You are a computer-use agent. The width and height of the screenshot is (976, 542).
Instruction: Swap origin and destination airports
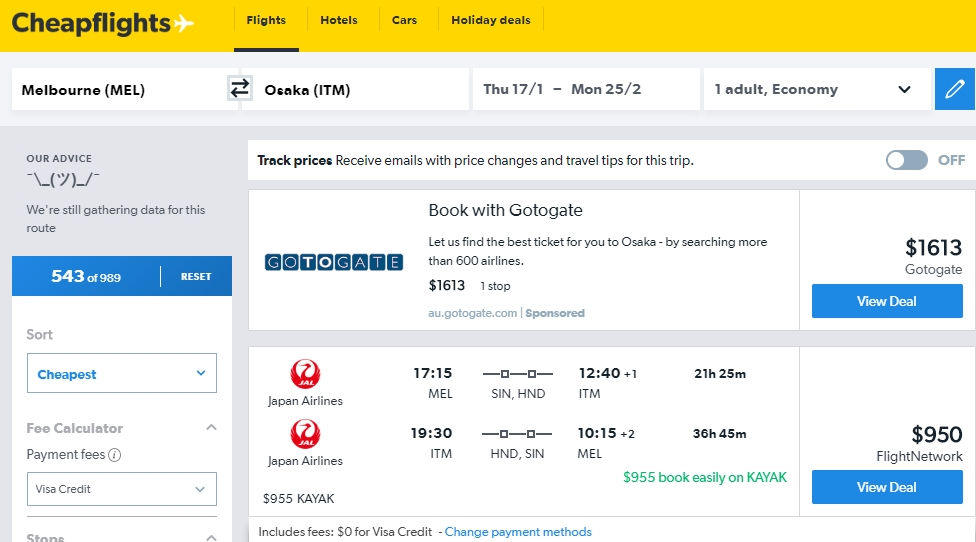click(x=239, y=88)
